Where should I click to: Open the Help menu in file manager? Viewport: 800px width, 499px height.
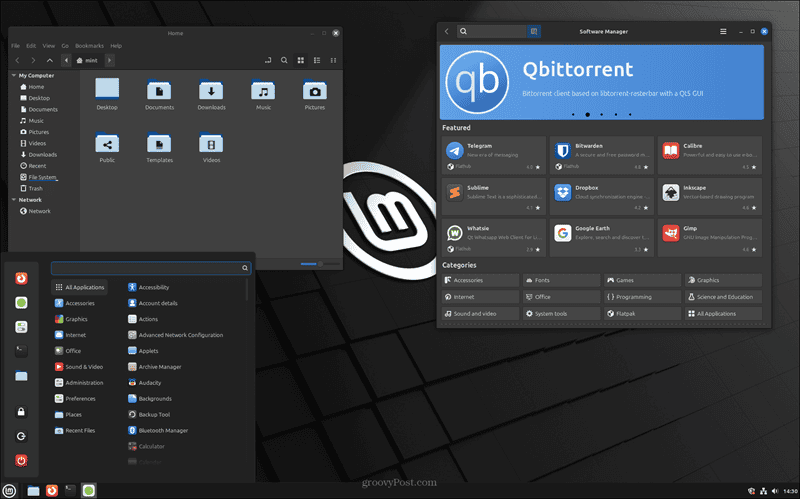pos(116,46)
